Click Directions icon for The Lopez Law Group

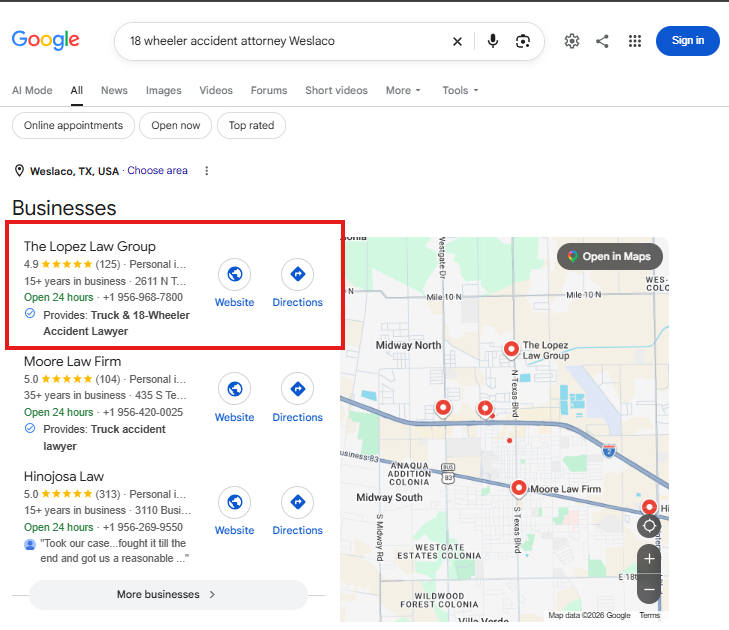[298, 274]
